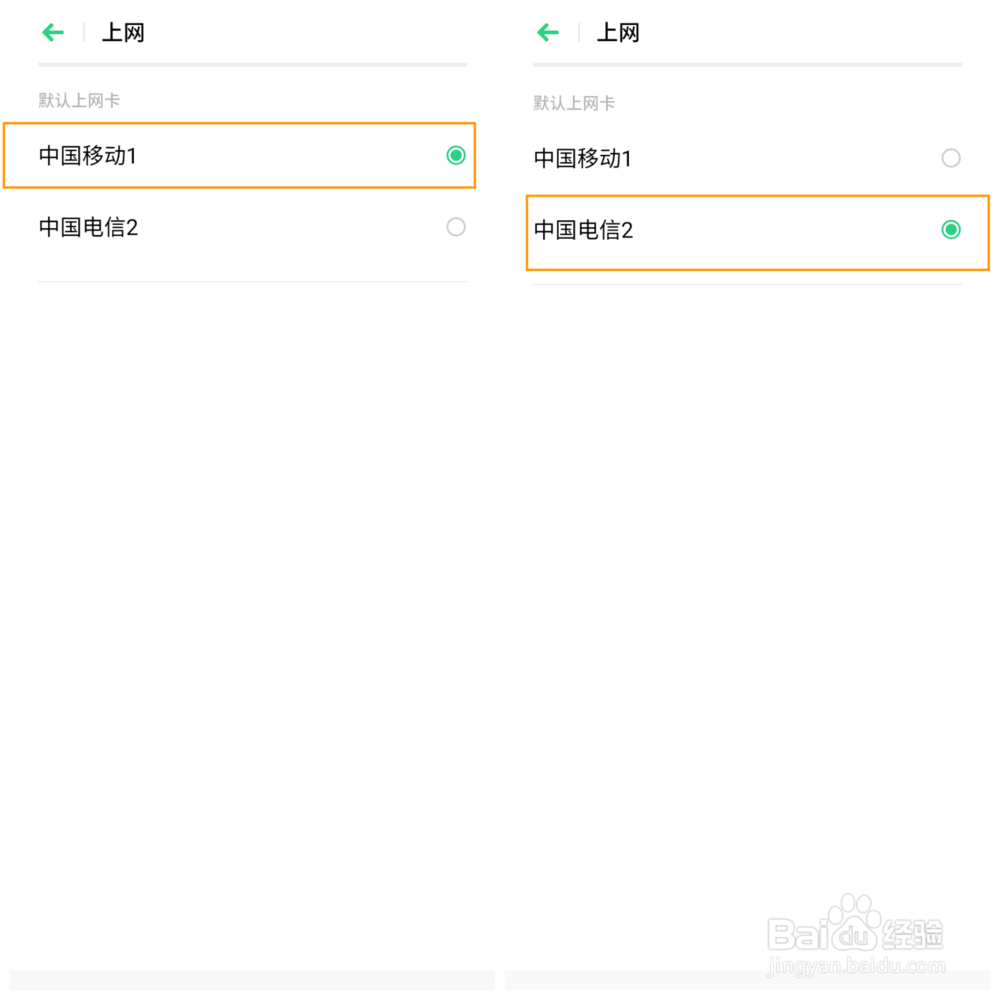1000x1000 pixels.
Task: Select the unselected 中国电信2 radio in left screen
Action: coord(456,227)
